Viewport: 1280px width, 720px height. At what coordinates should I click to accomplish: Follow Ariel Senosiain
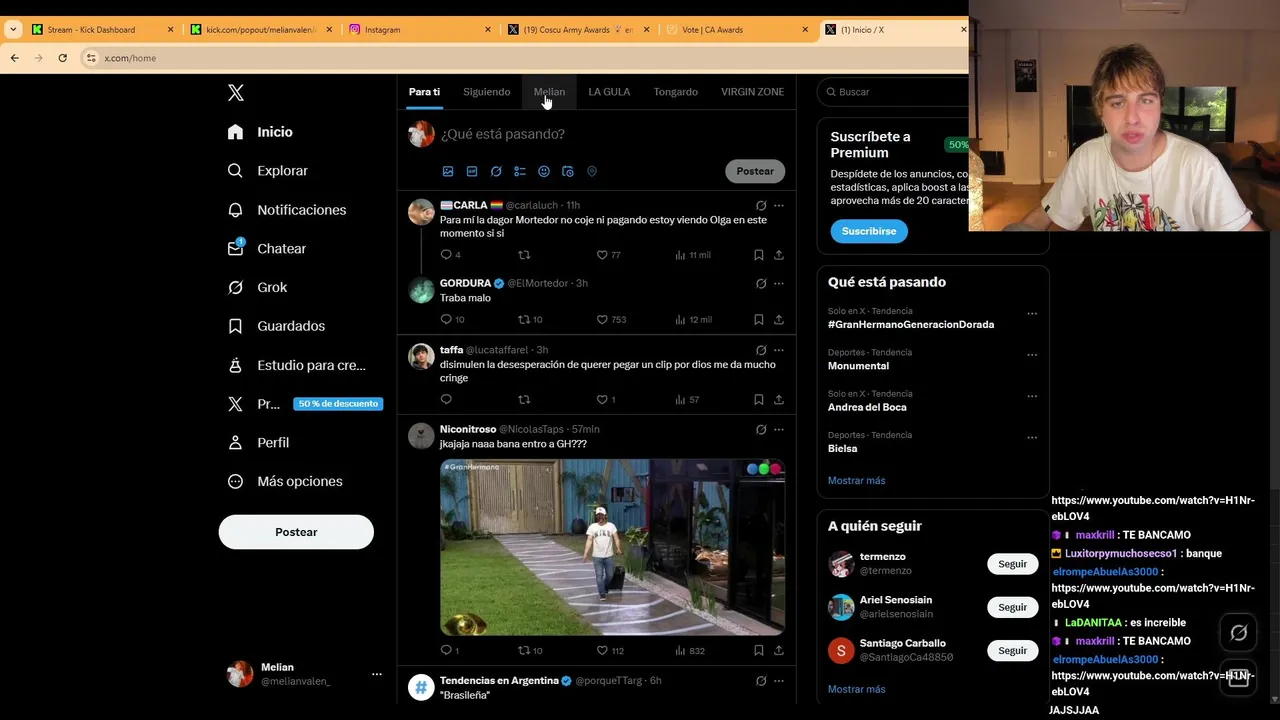coord(1012,607)
